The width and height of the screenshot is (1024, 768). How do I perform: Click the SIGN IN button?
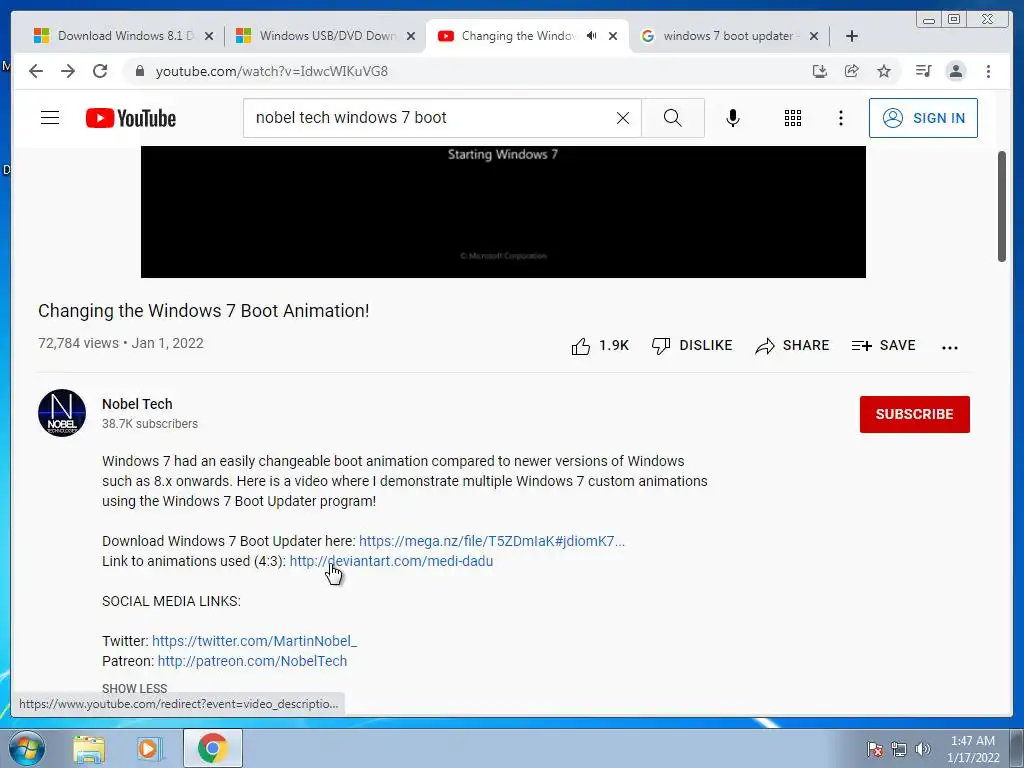pyautogui.click(x=923, y=118)
